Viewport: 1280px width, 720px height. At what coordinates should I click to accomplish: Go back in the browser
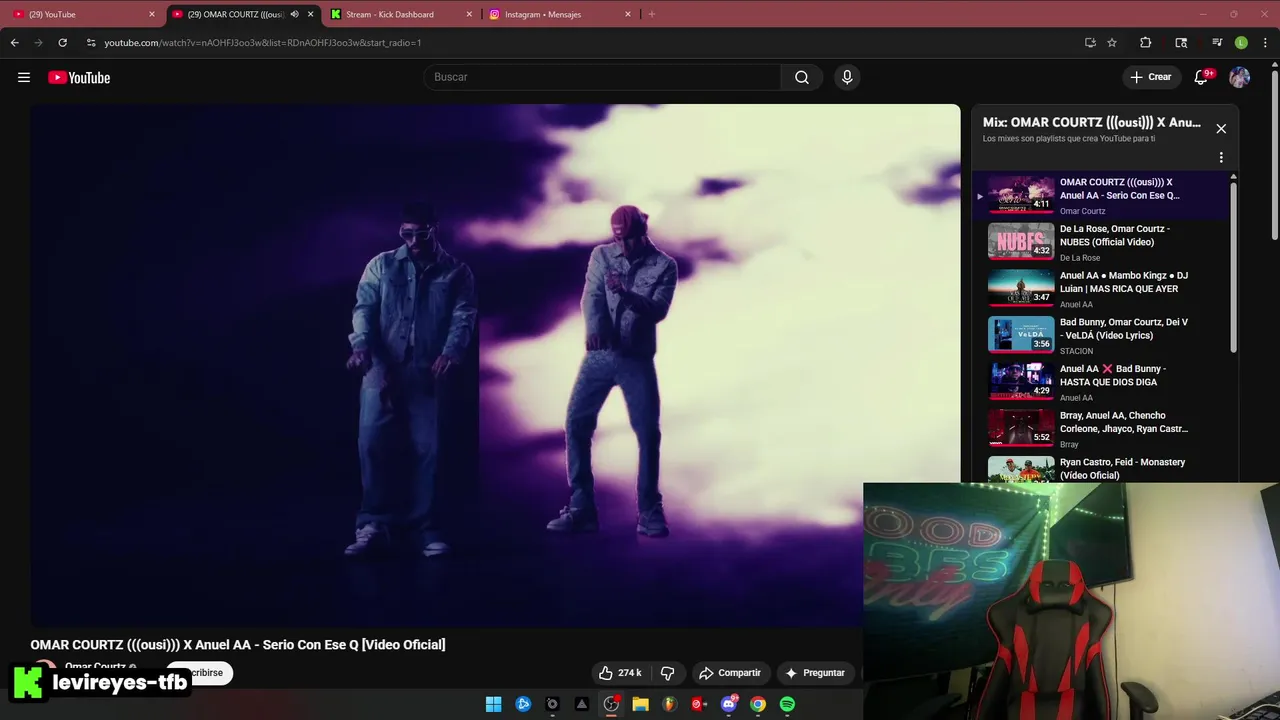click(15, 42)
